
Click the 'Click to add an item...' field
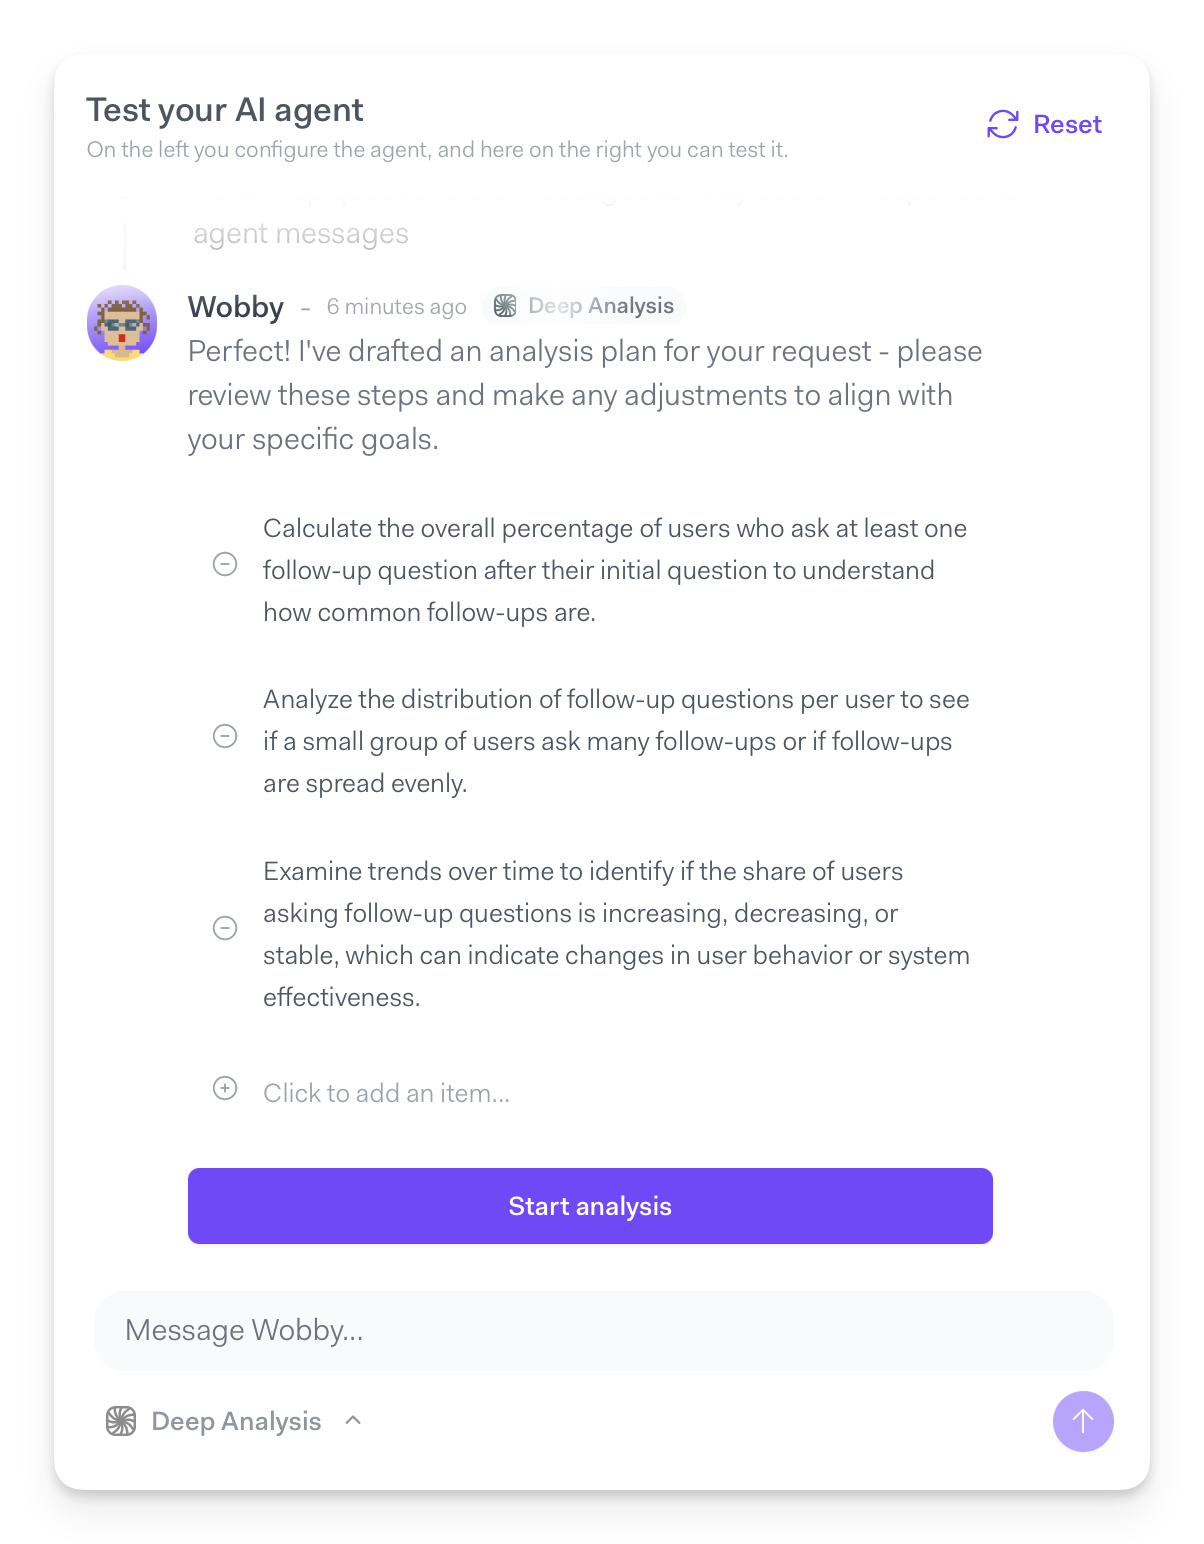[x=386, y=1093]
